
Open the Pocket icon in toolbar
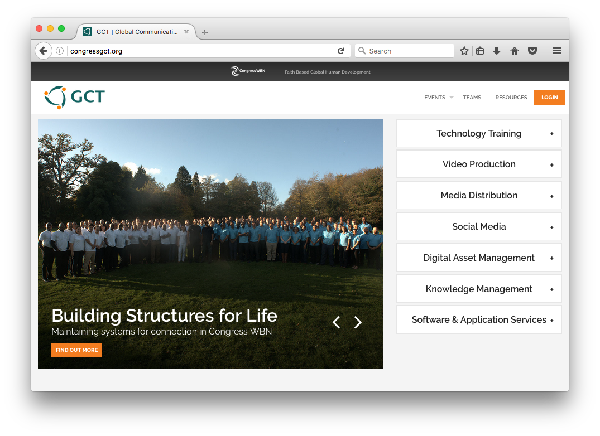(x=532, y=50)
